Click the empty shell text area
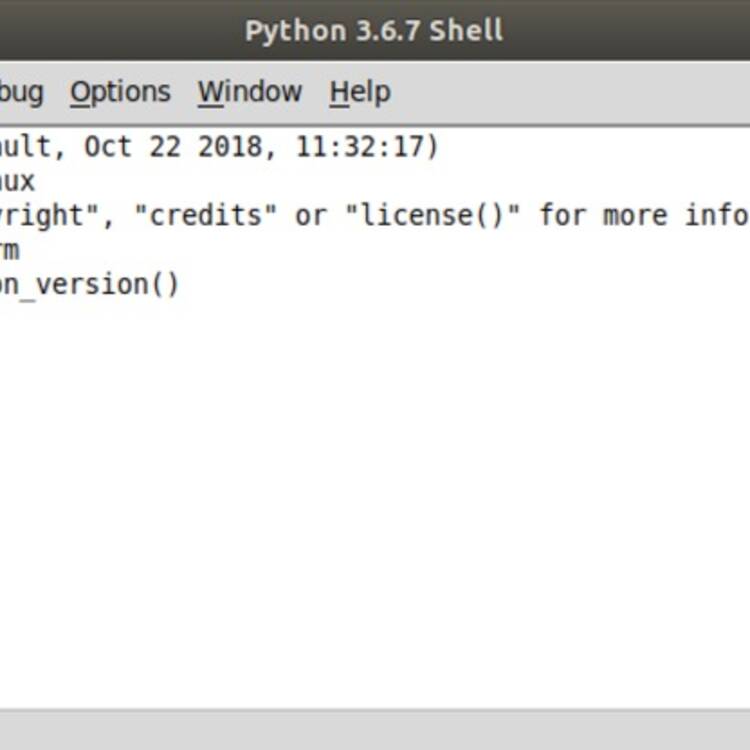Viewport: 750px width, 750px height. pyautogui.click(x=375, y=502)
